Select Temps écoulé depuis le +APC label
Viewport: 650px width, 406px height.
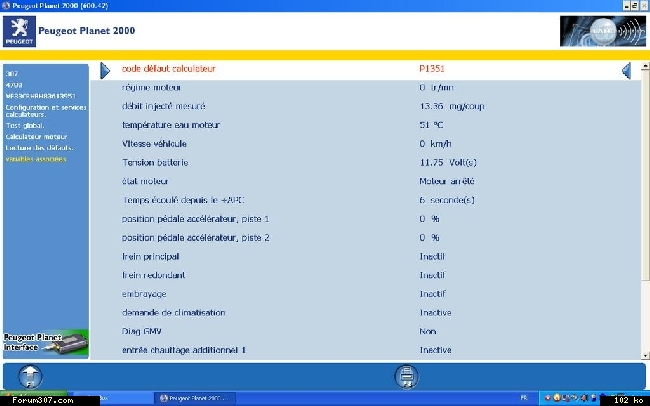click(183, 200)
